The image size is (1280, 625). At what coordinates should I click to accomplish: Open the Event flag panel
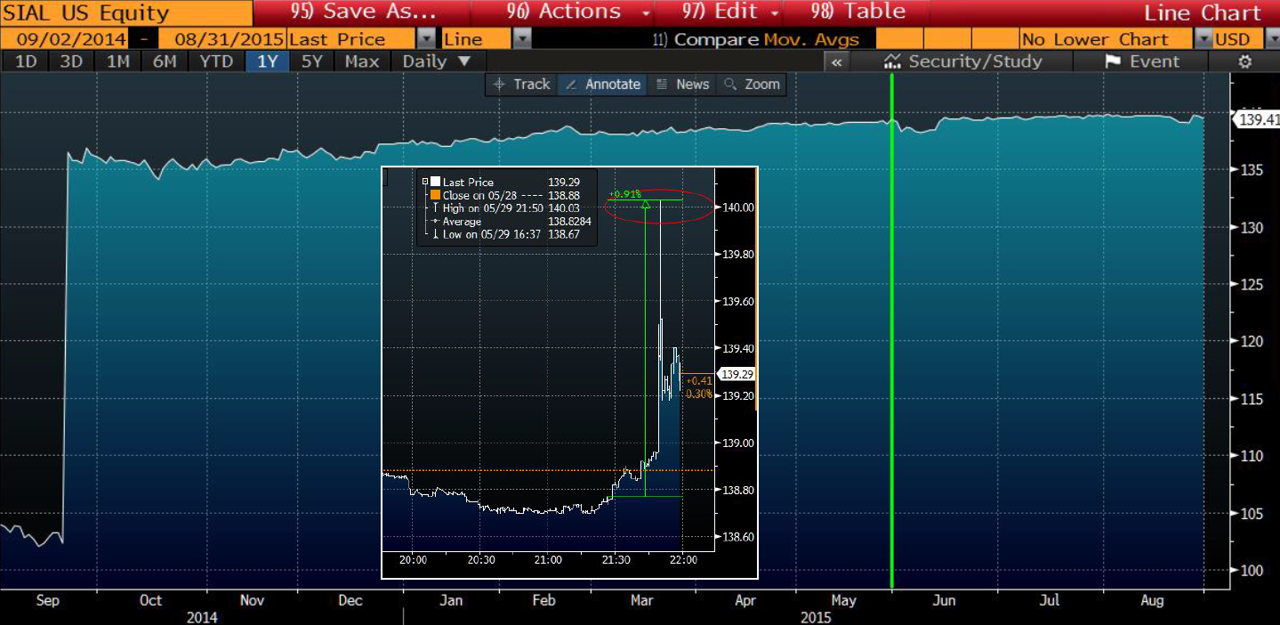click(x=1142, y=62)
